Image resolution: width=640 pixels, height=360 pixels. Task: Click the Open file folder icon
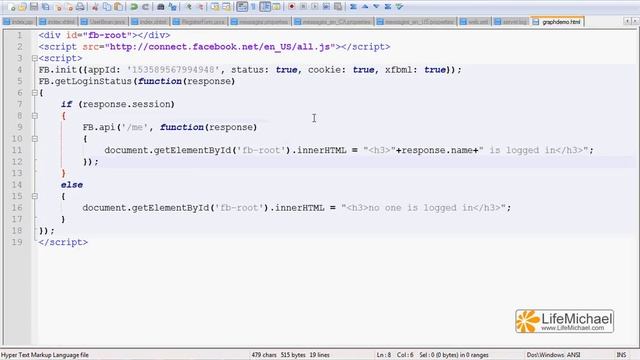[22, 7]
